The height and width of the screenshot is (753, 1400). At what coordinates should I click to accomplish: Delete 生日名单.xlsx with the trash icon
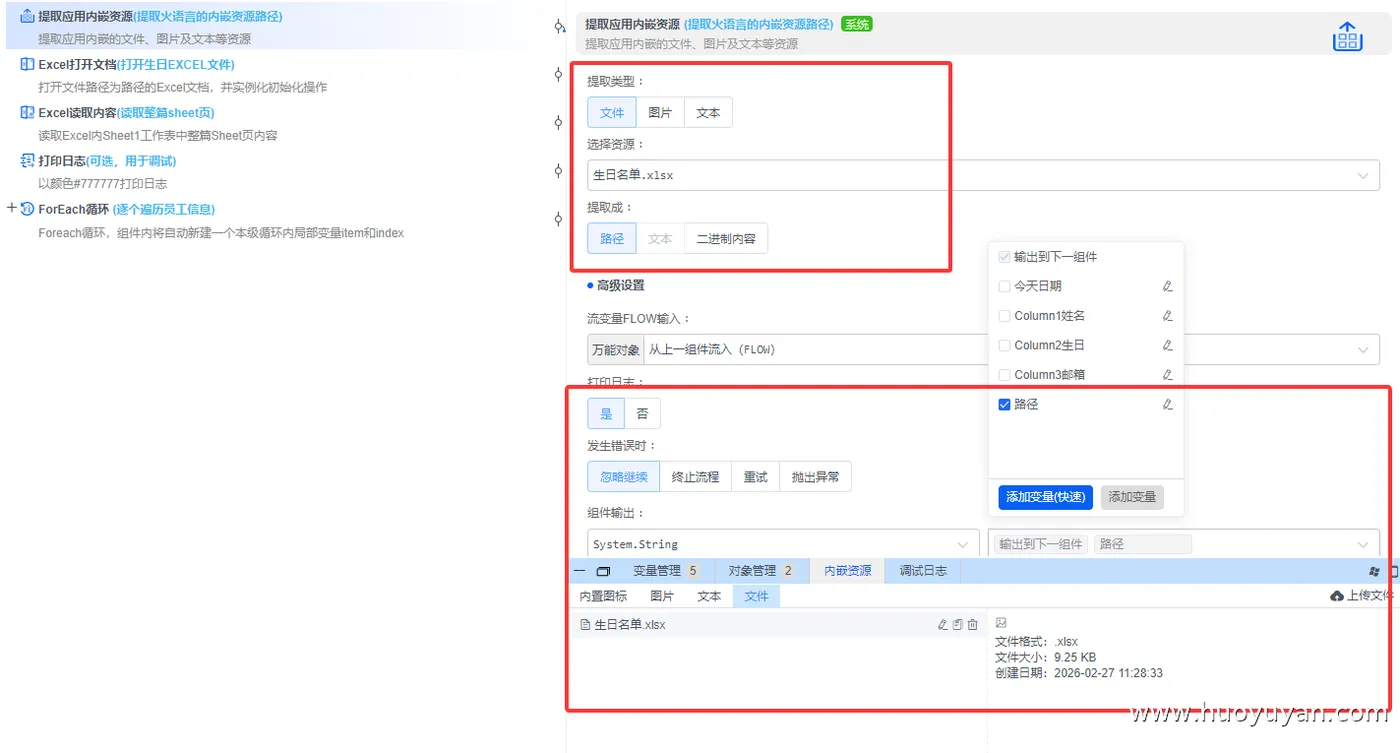972,624
